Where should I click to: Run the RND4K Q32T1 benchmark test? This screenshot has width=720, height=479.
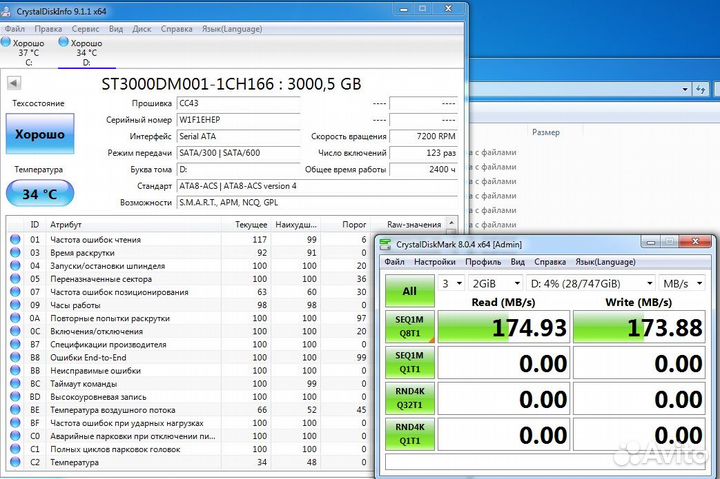pos(410,399)
